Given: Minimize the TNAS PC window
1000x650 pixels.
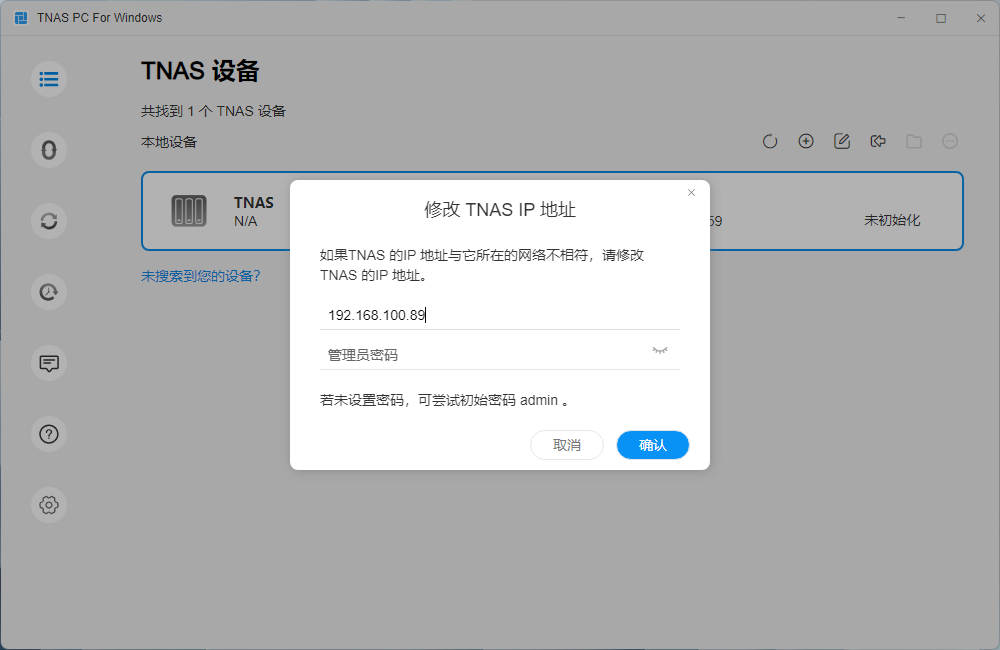Looking at the screenshot, I should coord(901,18).
